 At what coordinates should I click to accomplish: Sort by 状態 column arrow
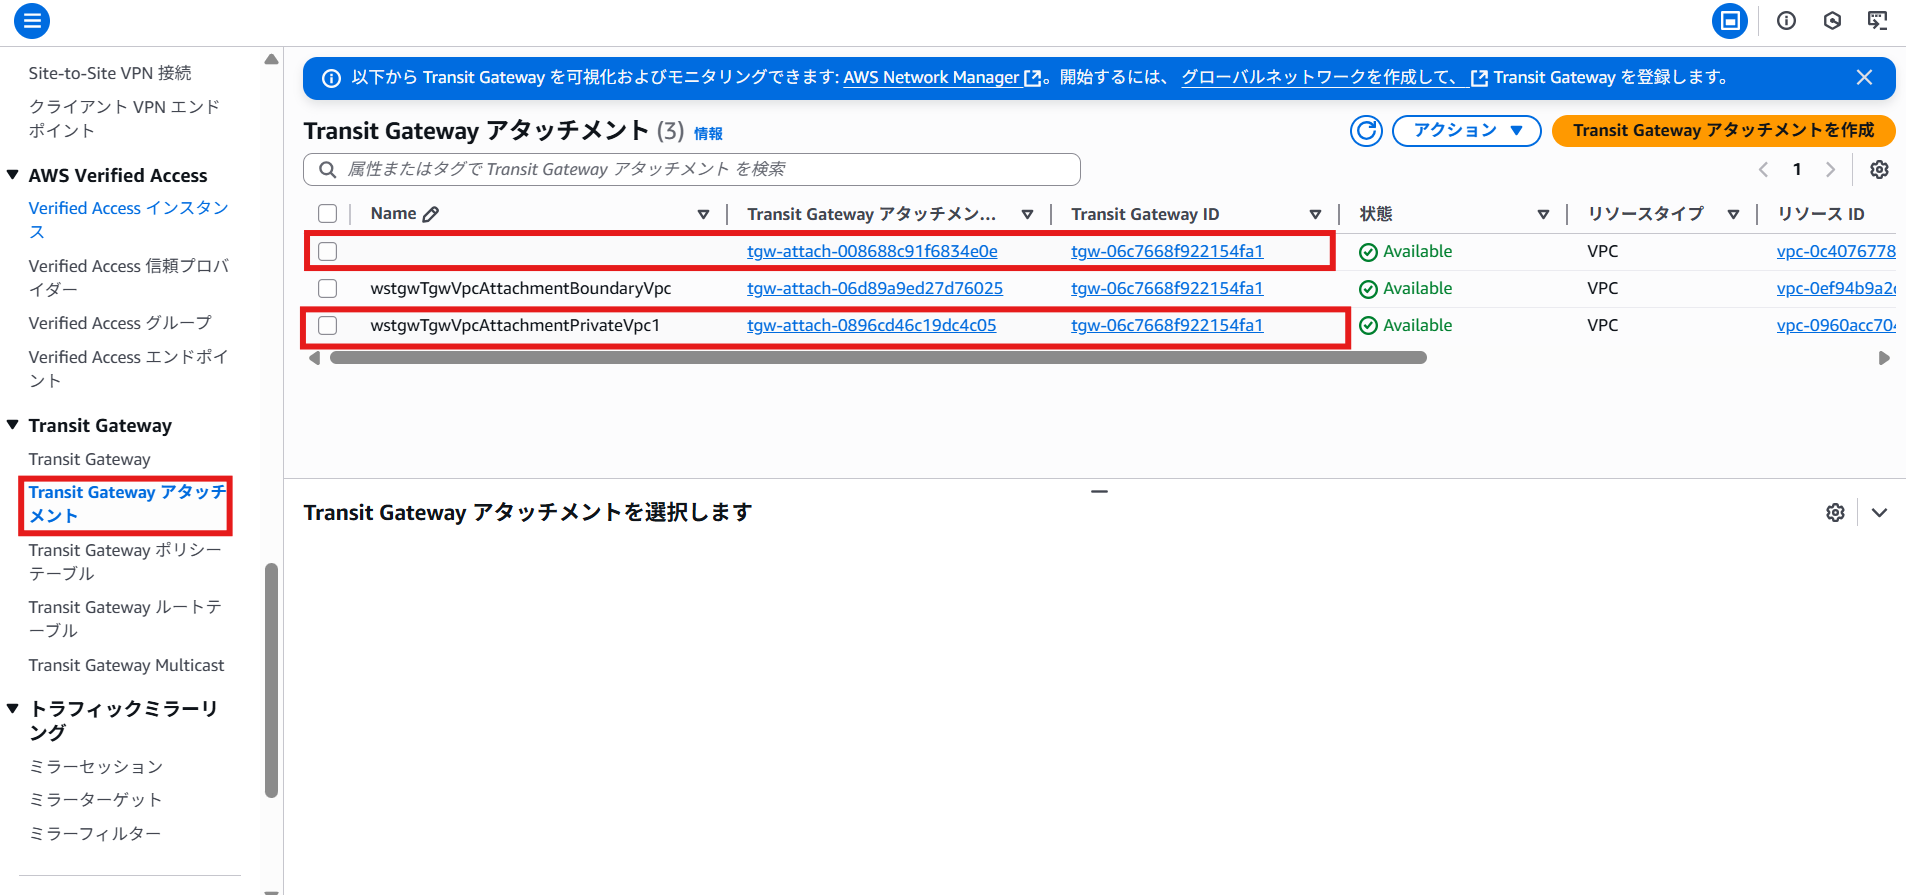pos(1543,215)
